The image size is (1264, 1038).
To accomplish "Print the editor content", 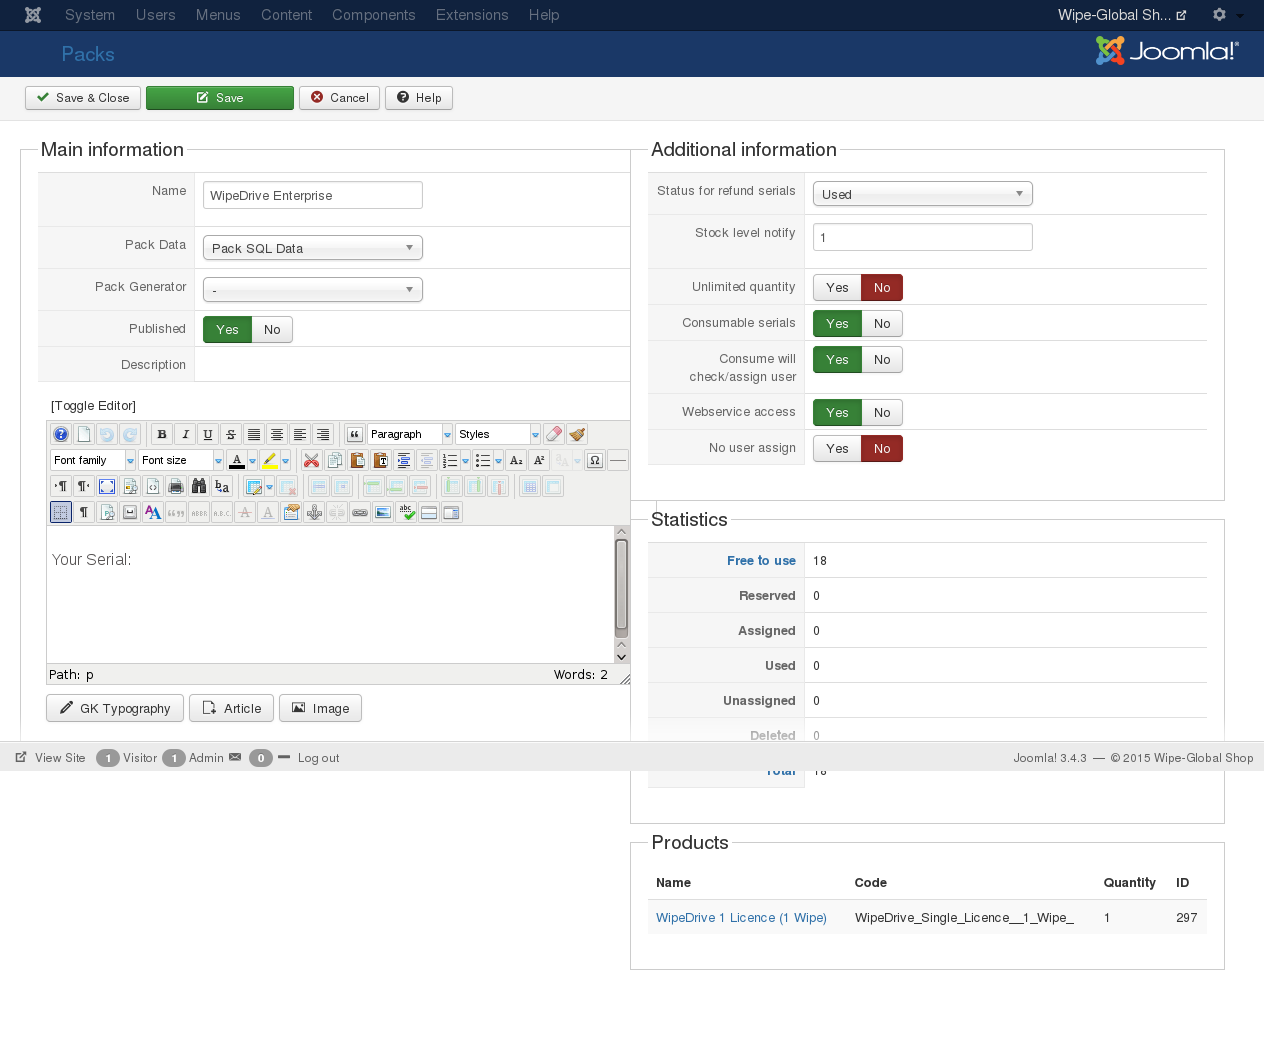I will pyautogui.click(x=176, y=486).
